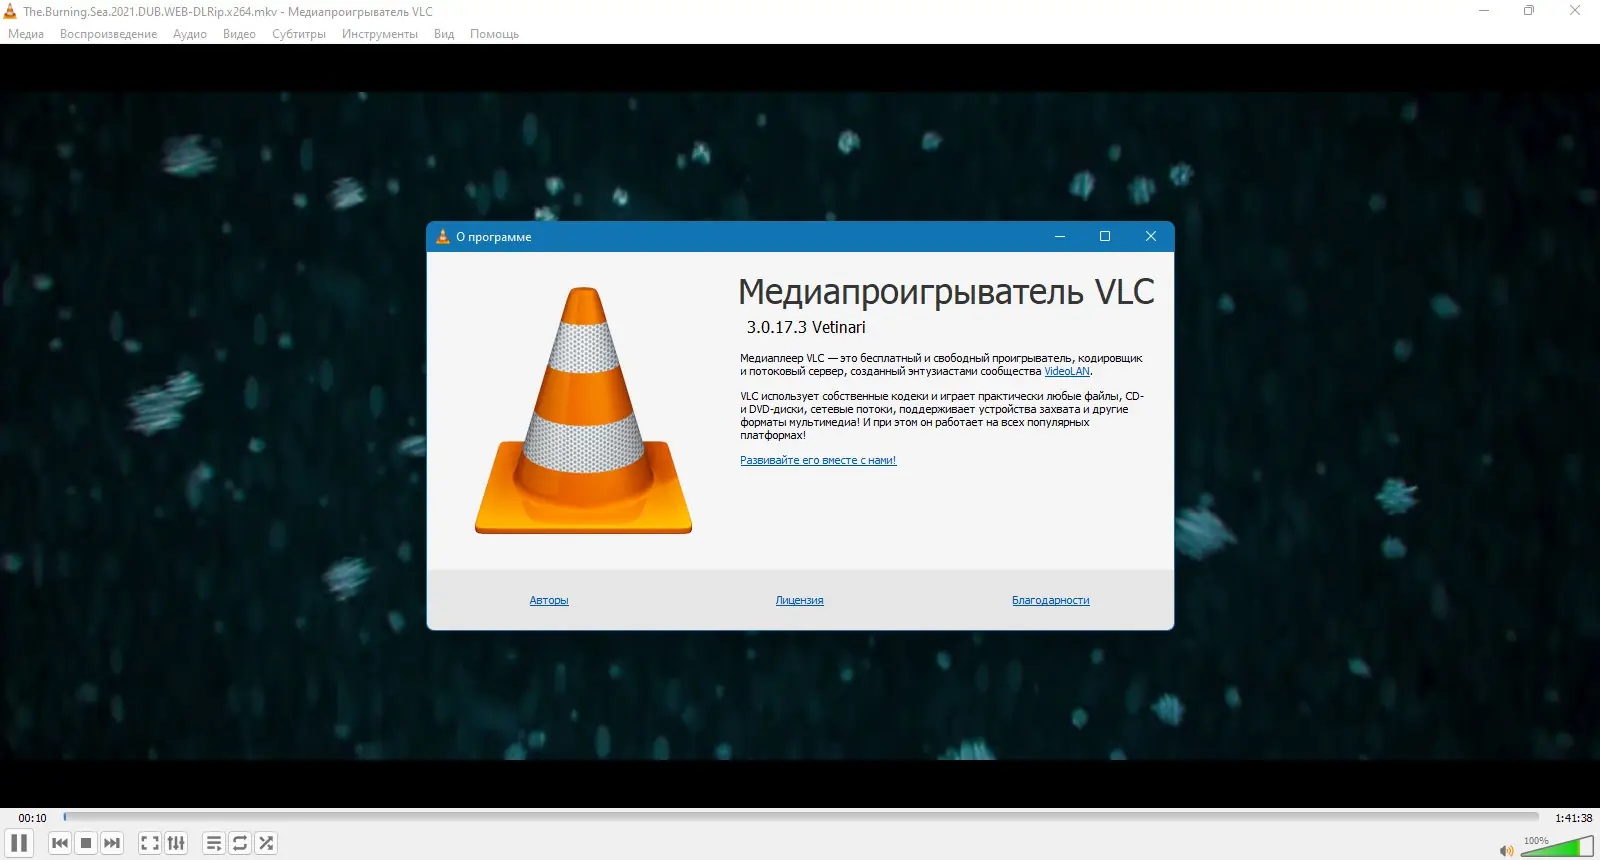The image size is (1600, 860).
Task: Go to the previous media item
Action: click(x=60, y=843)
